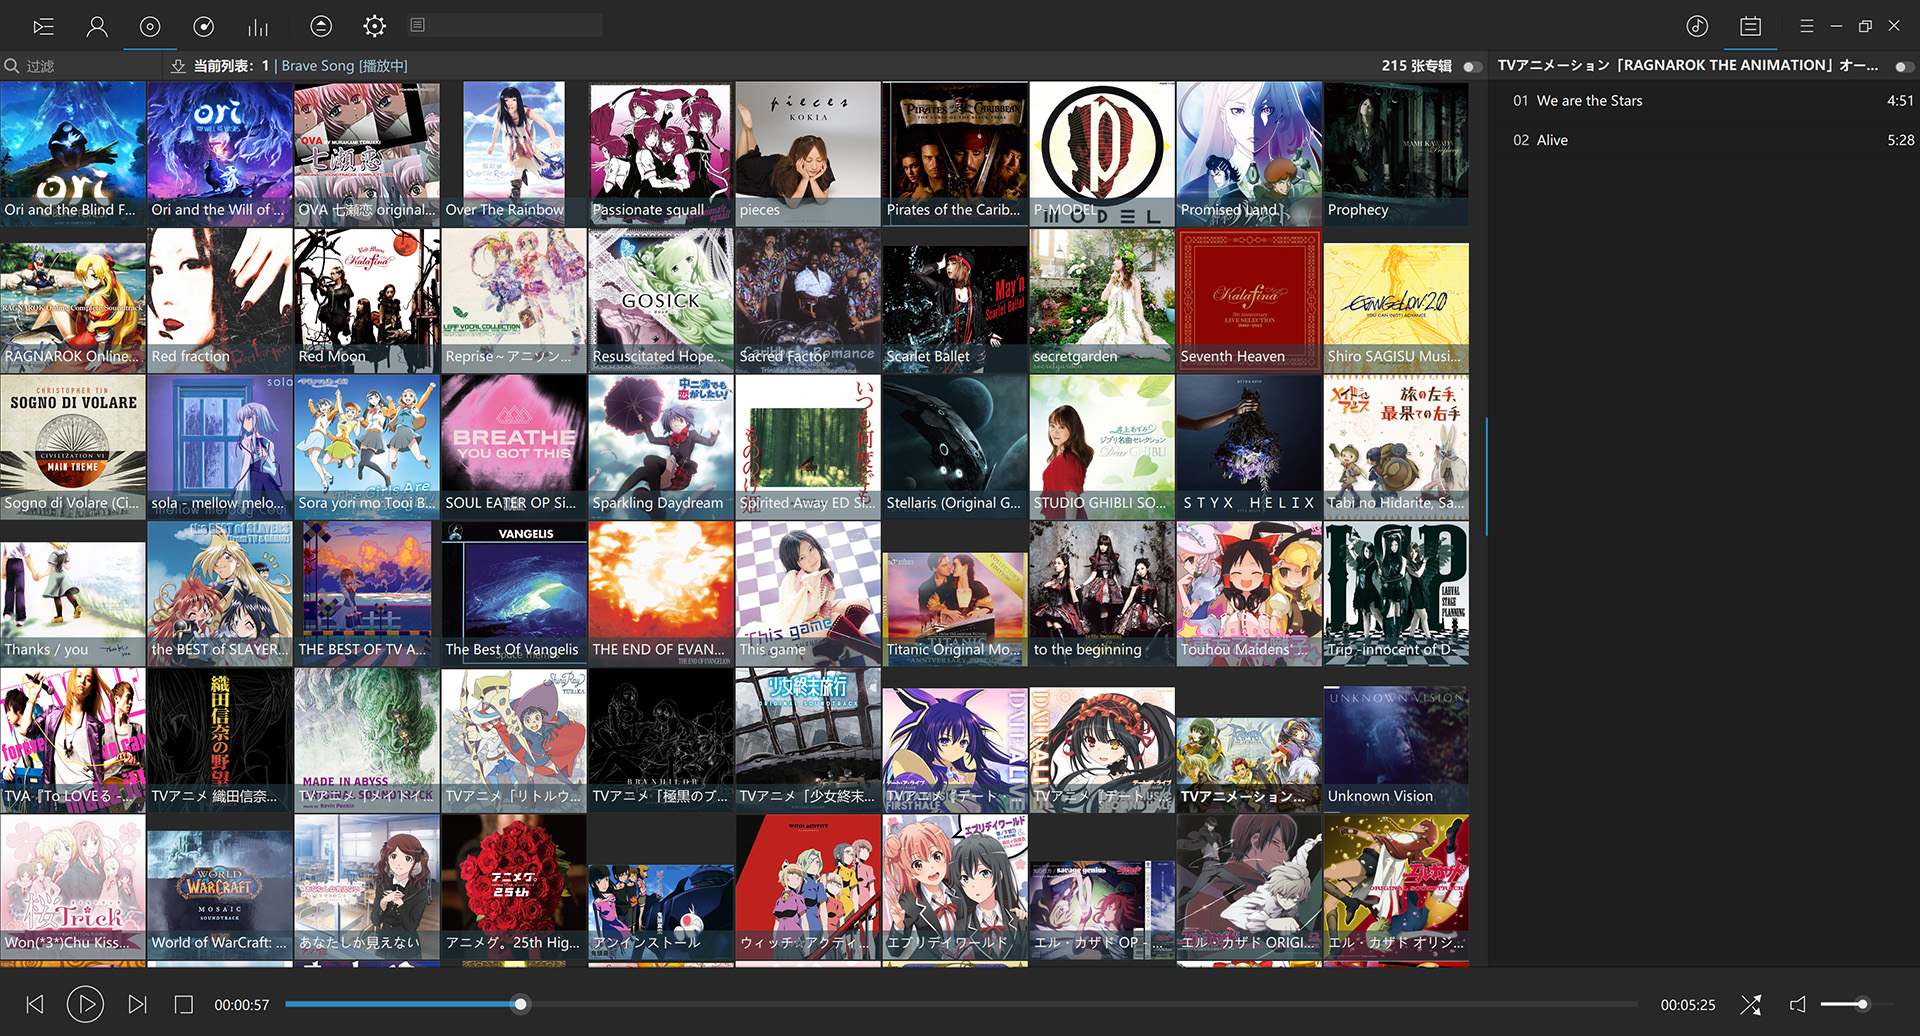Image resolution: width=1920 pixels, height=1036 pixels.
Task: Open the Ori and the Blind Forest album
Action: click(73, 153)
